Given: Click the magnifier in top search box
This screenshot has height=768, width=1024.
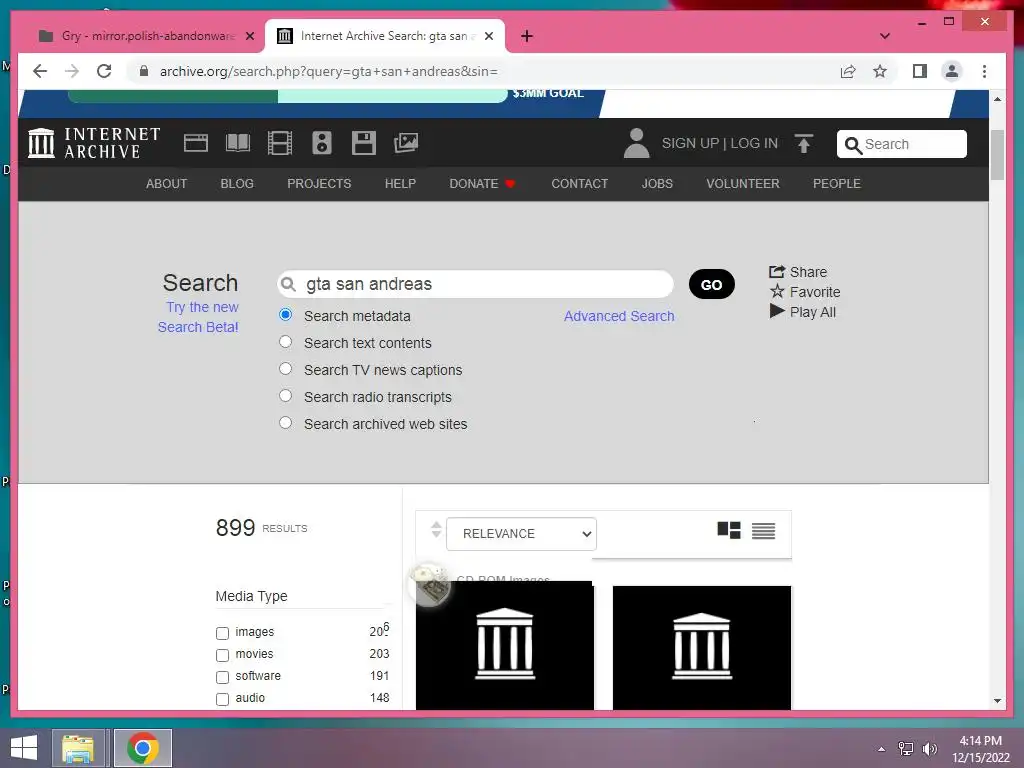Looking at the screenshot, I should click(853, 144).
